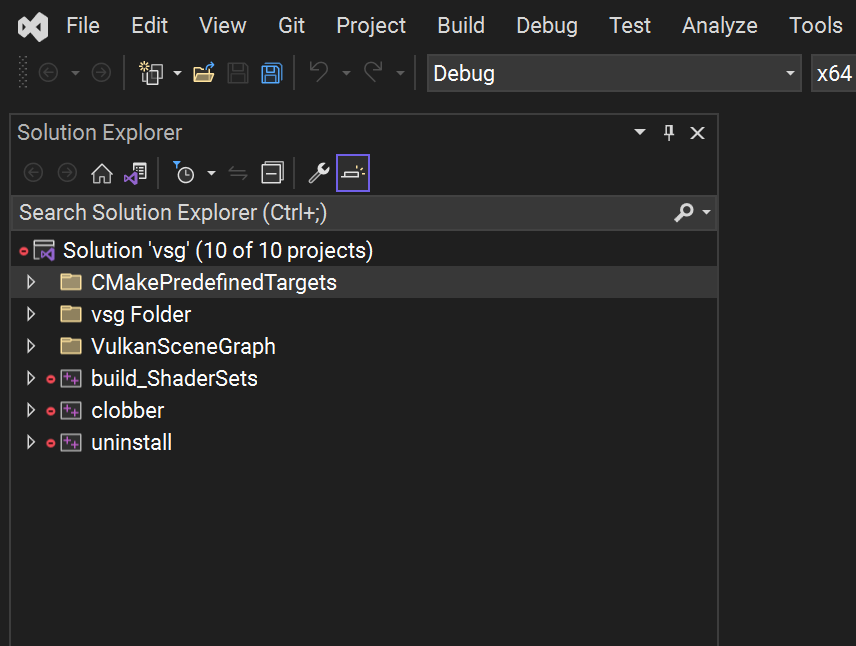Collapse all nodes in Solution Explorer

272,172
